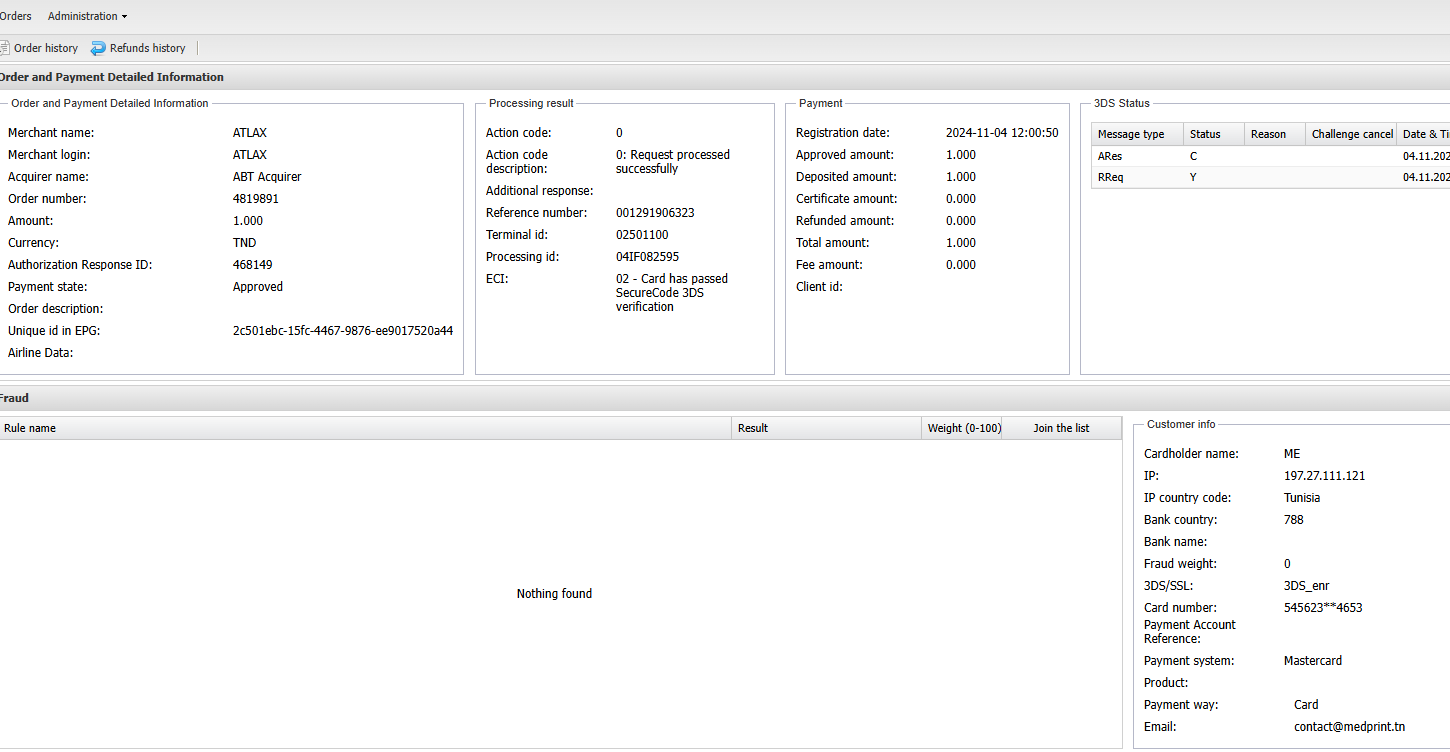Click the Reason column header
Viewport: 1450px width, 752px height.
click(1268, 134)
